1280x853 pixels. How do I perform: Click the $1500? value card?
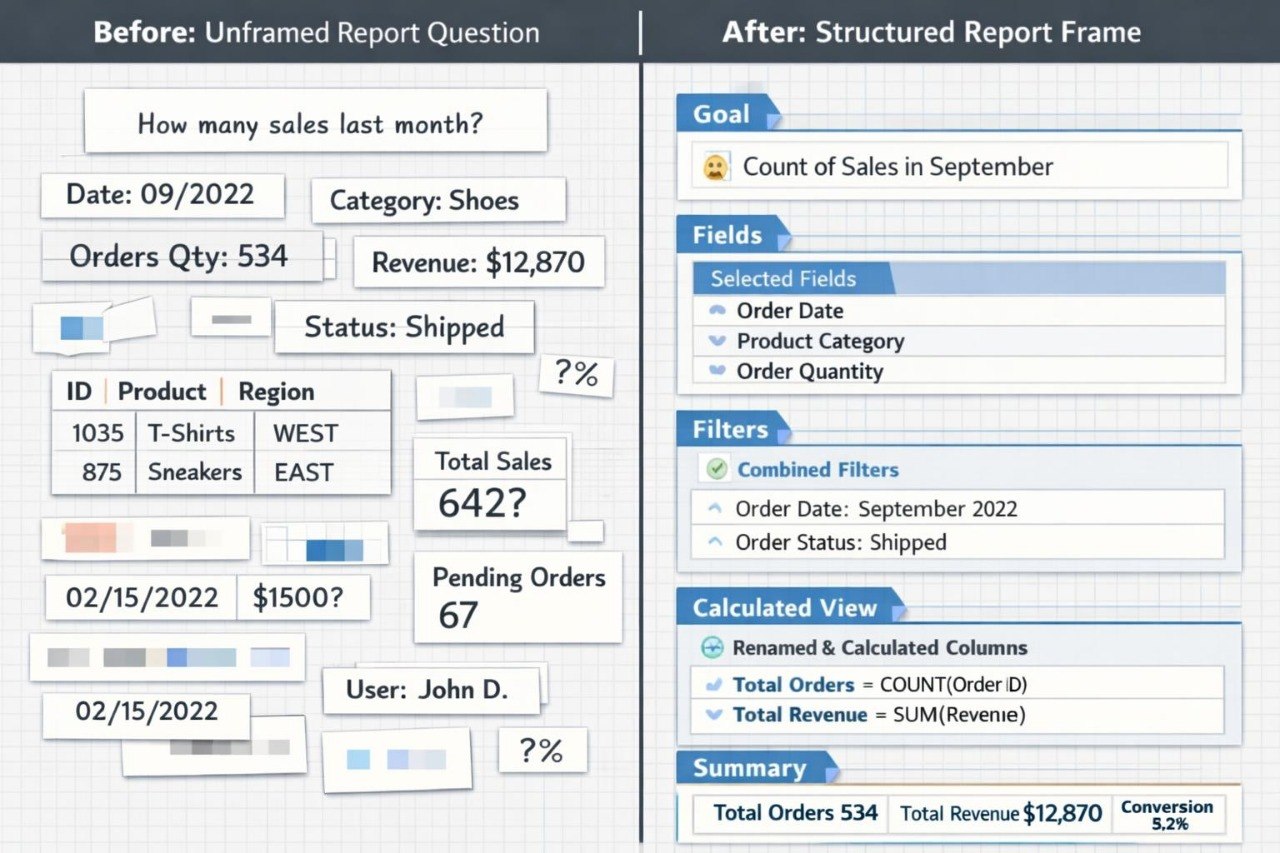303,598
